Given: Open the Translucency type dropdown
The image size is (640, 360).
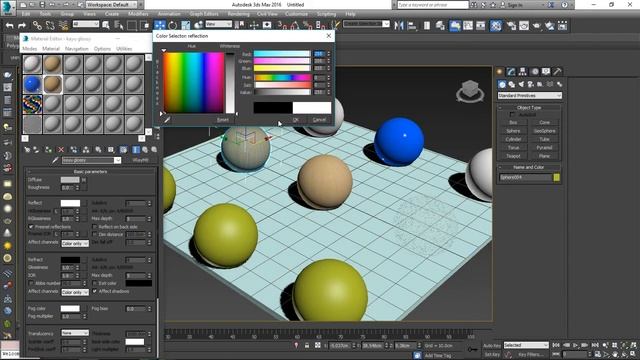Looking at the screenshot, I should tap(75, 333).
